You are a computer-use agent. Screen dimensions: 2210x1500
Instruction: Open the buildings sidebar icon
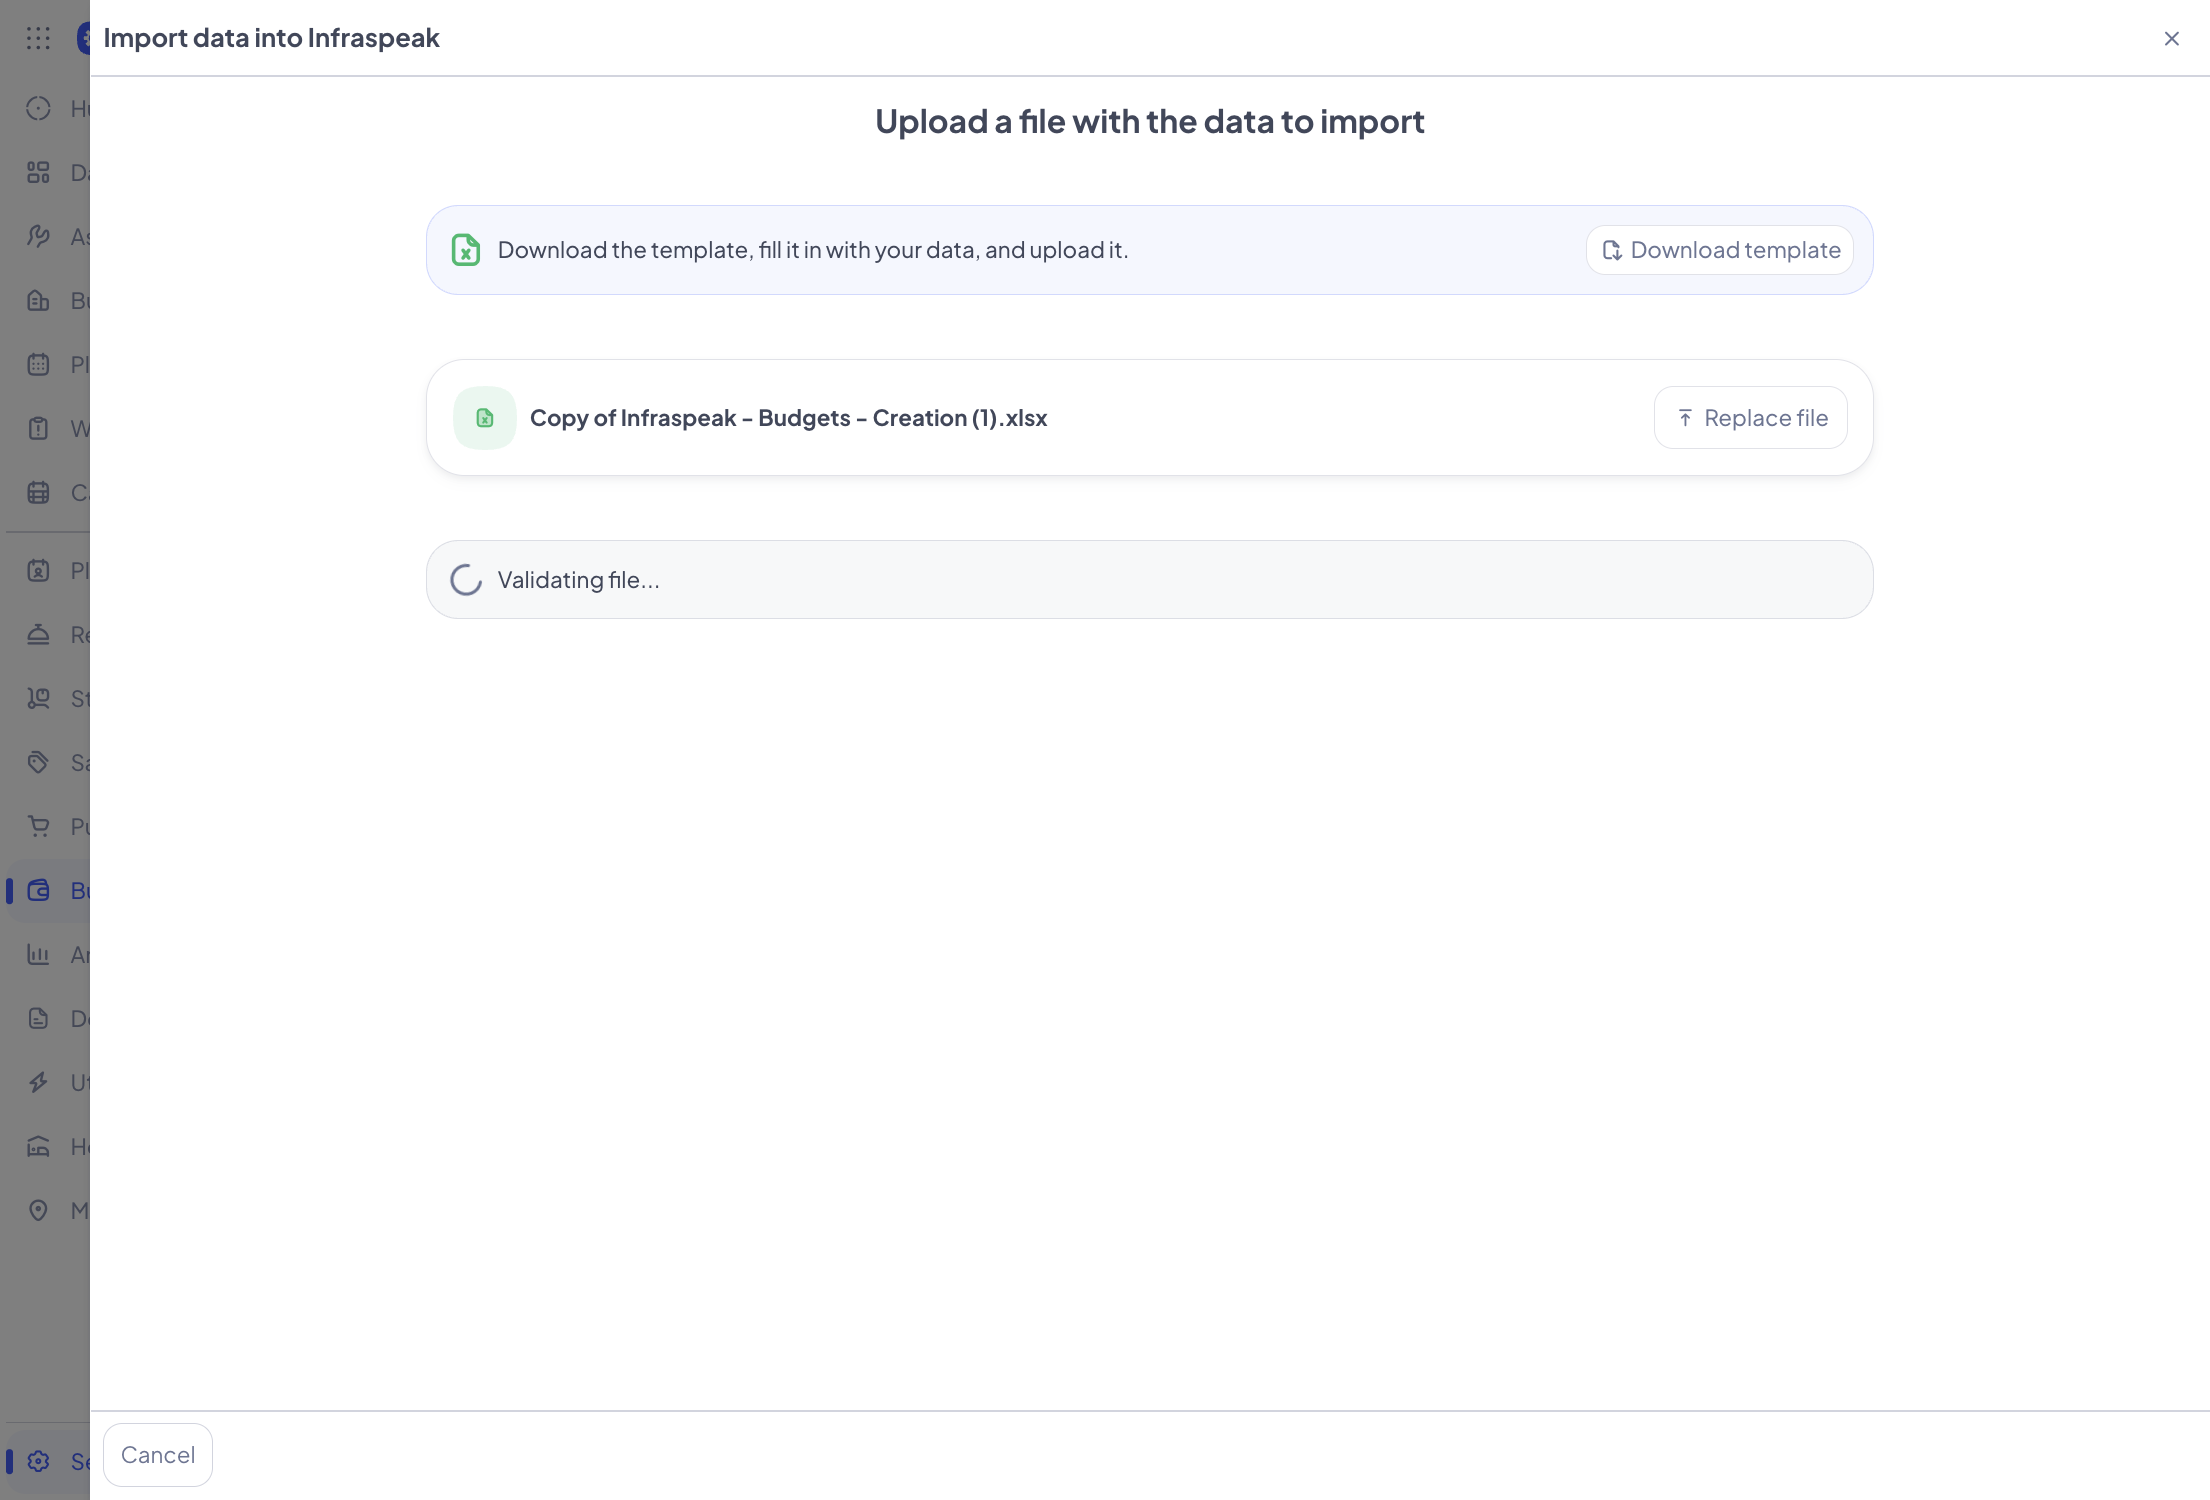pos(38,301)
